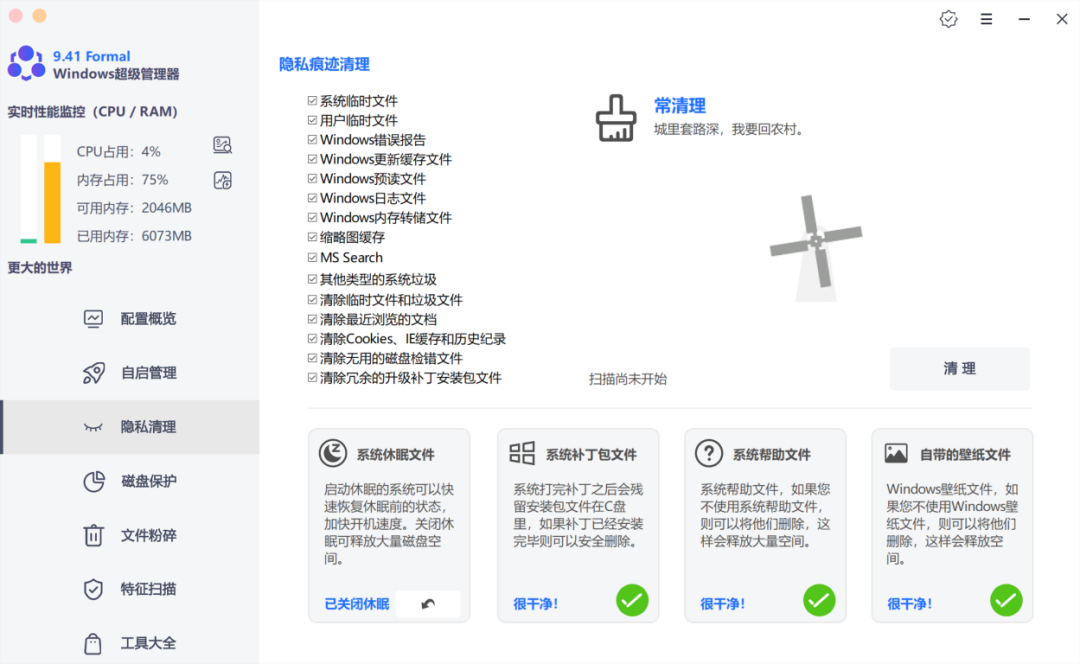Select the 特征扫描 scan icon
This screenshot has width=1080, height=664.
pyautogui.click(x=91, y=589)
